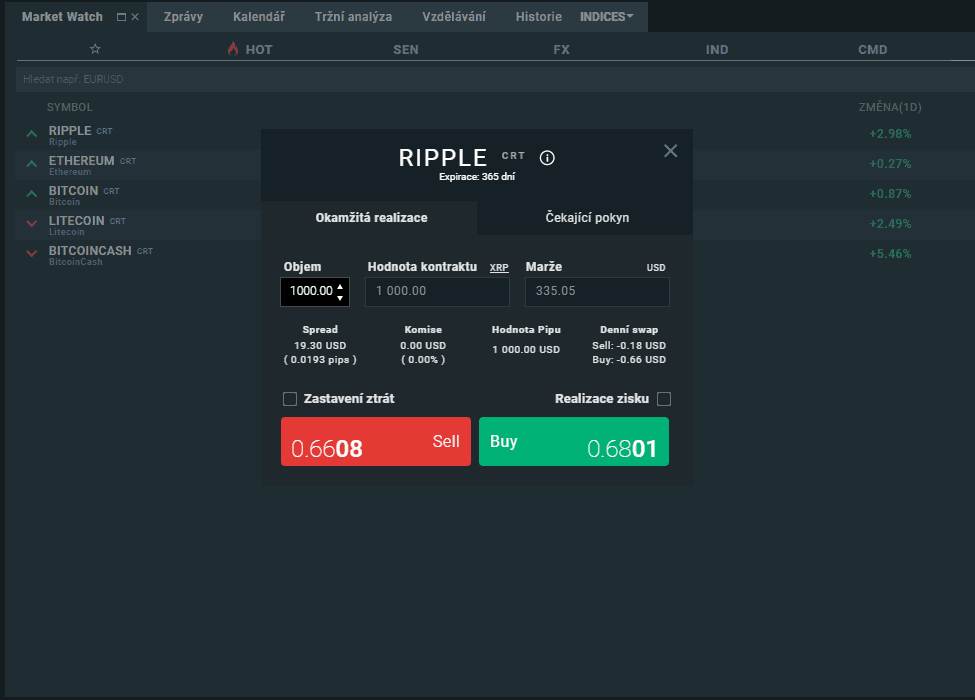Click the Marže value field
Image resolution: width=975 pixels, height=700 pixels.
point(597,292)
